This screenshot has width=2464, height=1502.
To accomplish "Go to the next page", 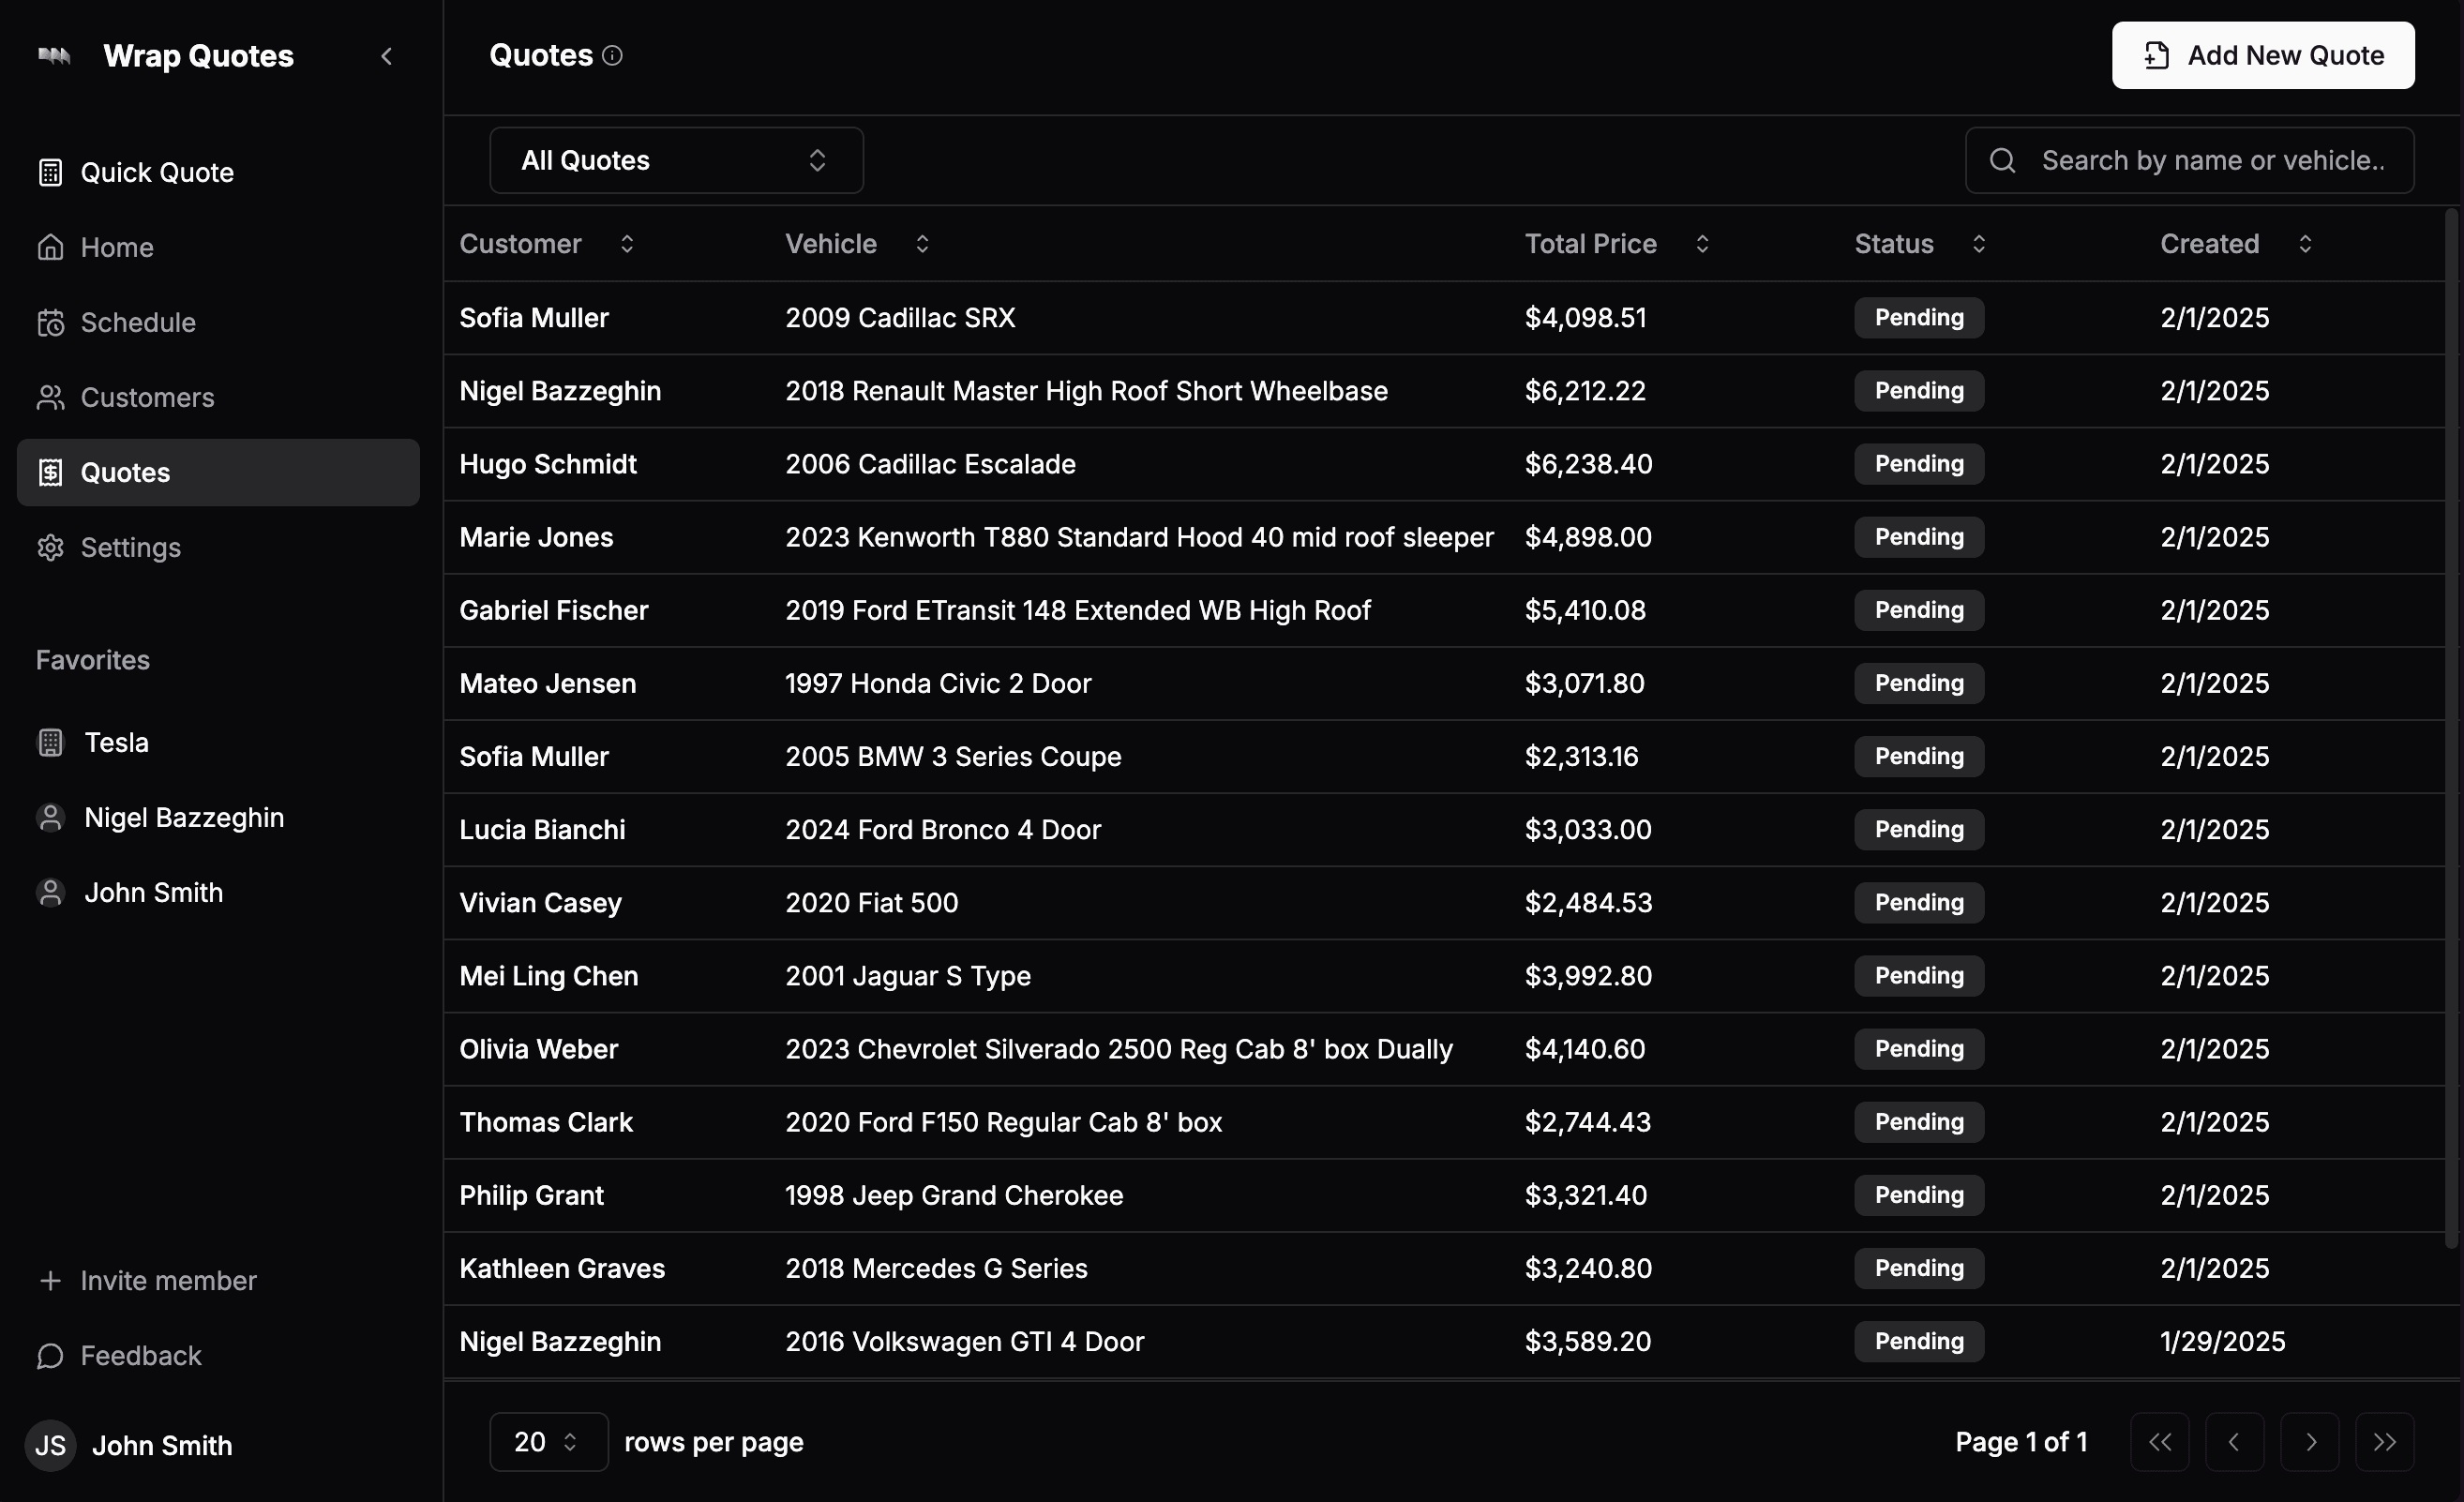I will click(2310, 1441).
